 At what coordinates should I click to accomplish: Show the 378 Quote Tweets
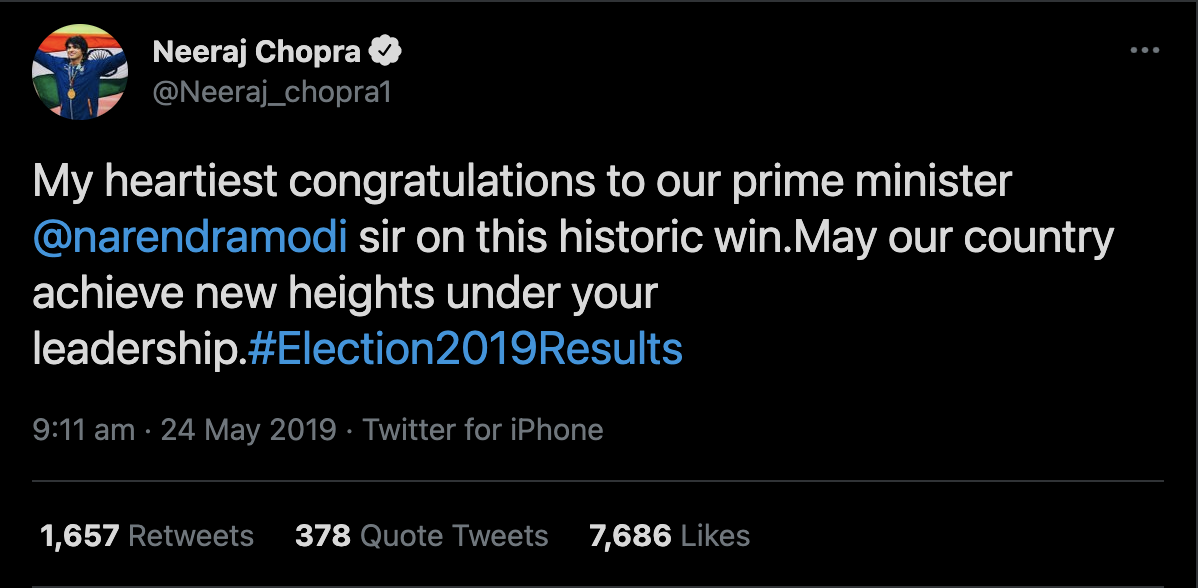click(421, 536)
